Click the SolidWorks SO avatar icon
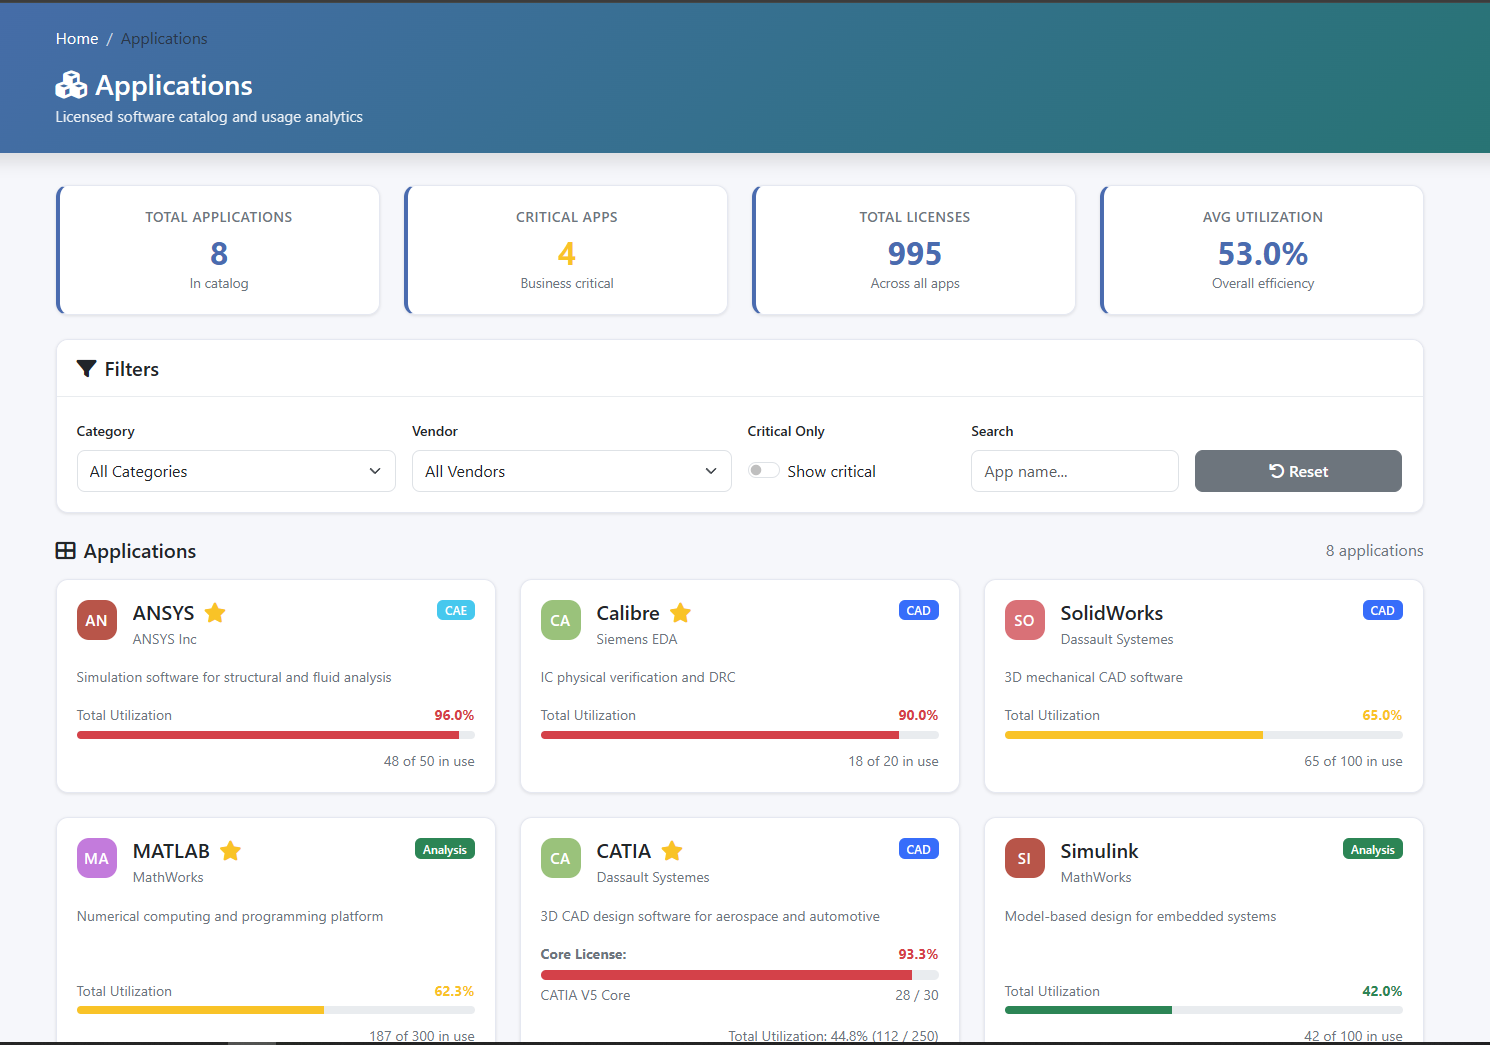 click(x=1024, y=620)
